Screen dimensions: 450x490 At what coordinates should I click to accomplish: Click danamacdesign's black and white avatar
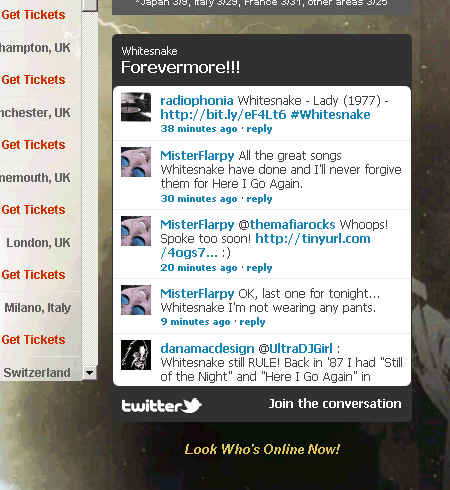(x=136, y=355)
